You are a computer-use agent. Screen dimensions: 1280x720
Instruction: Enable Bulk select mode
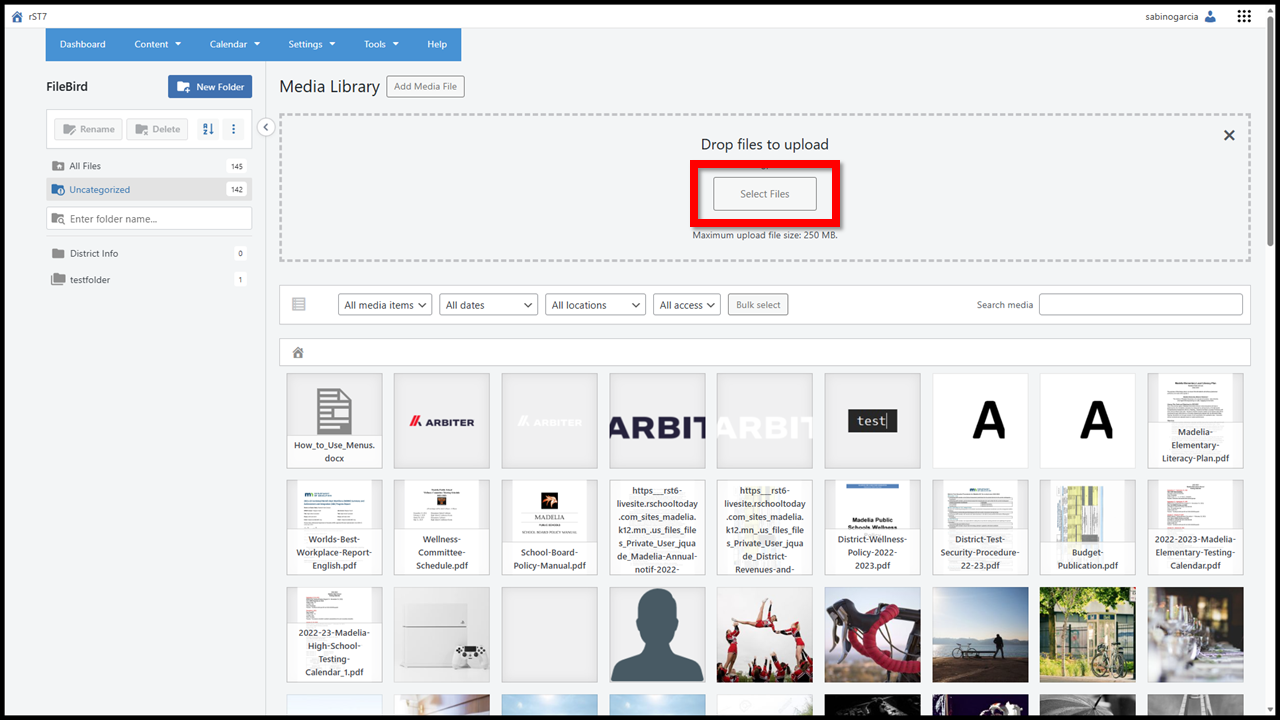[x=758, y=305]
